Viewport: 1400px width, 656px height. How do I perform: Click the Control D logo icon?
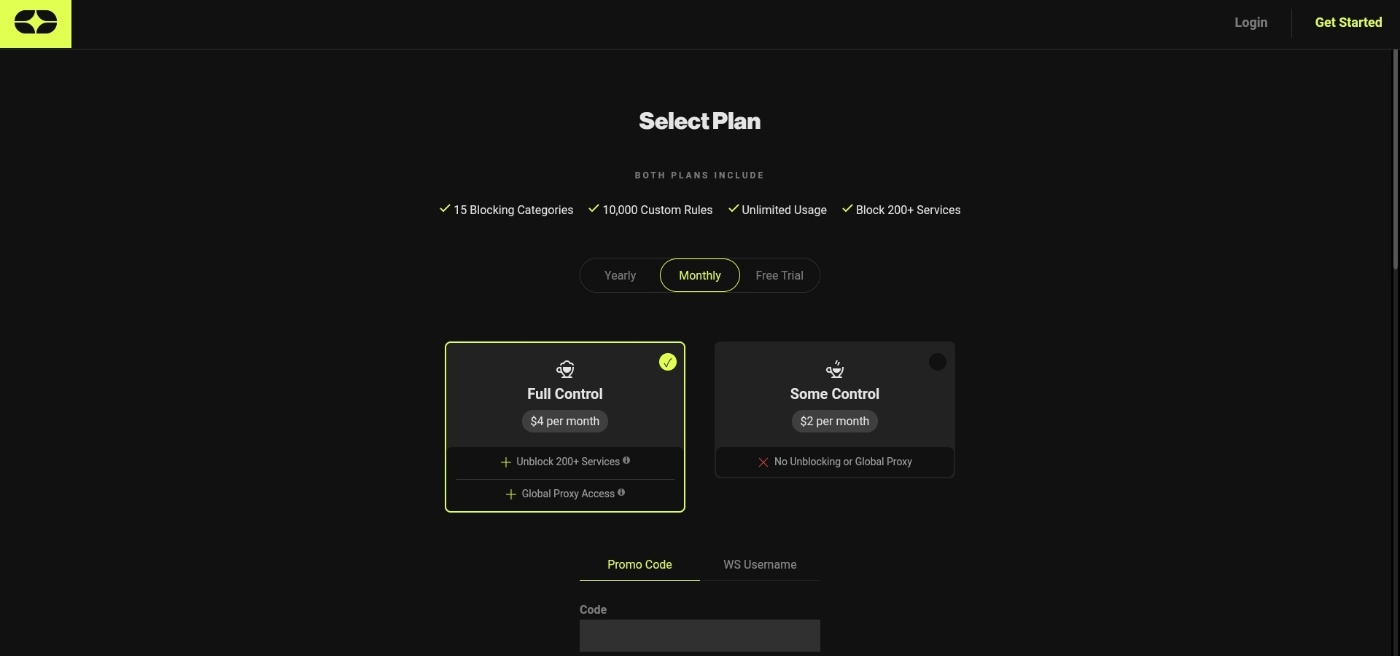coord(35,23)
